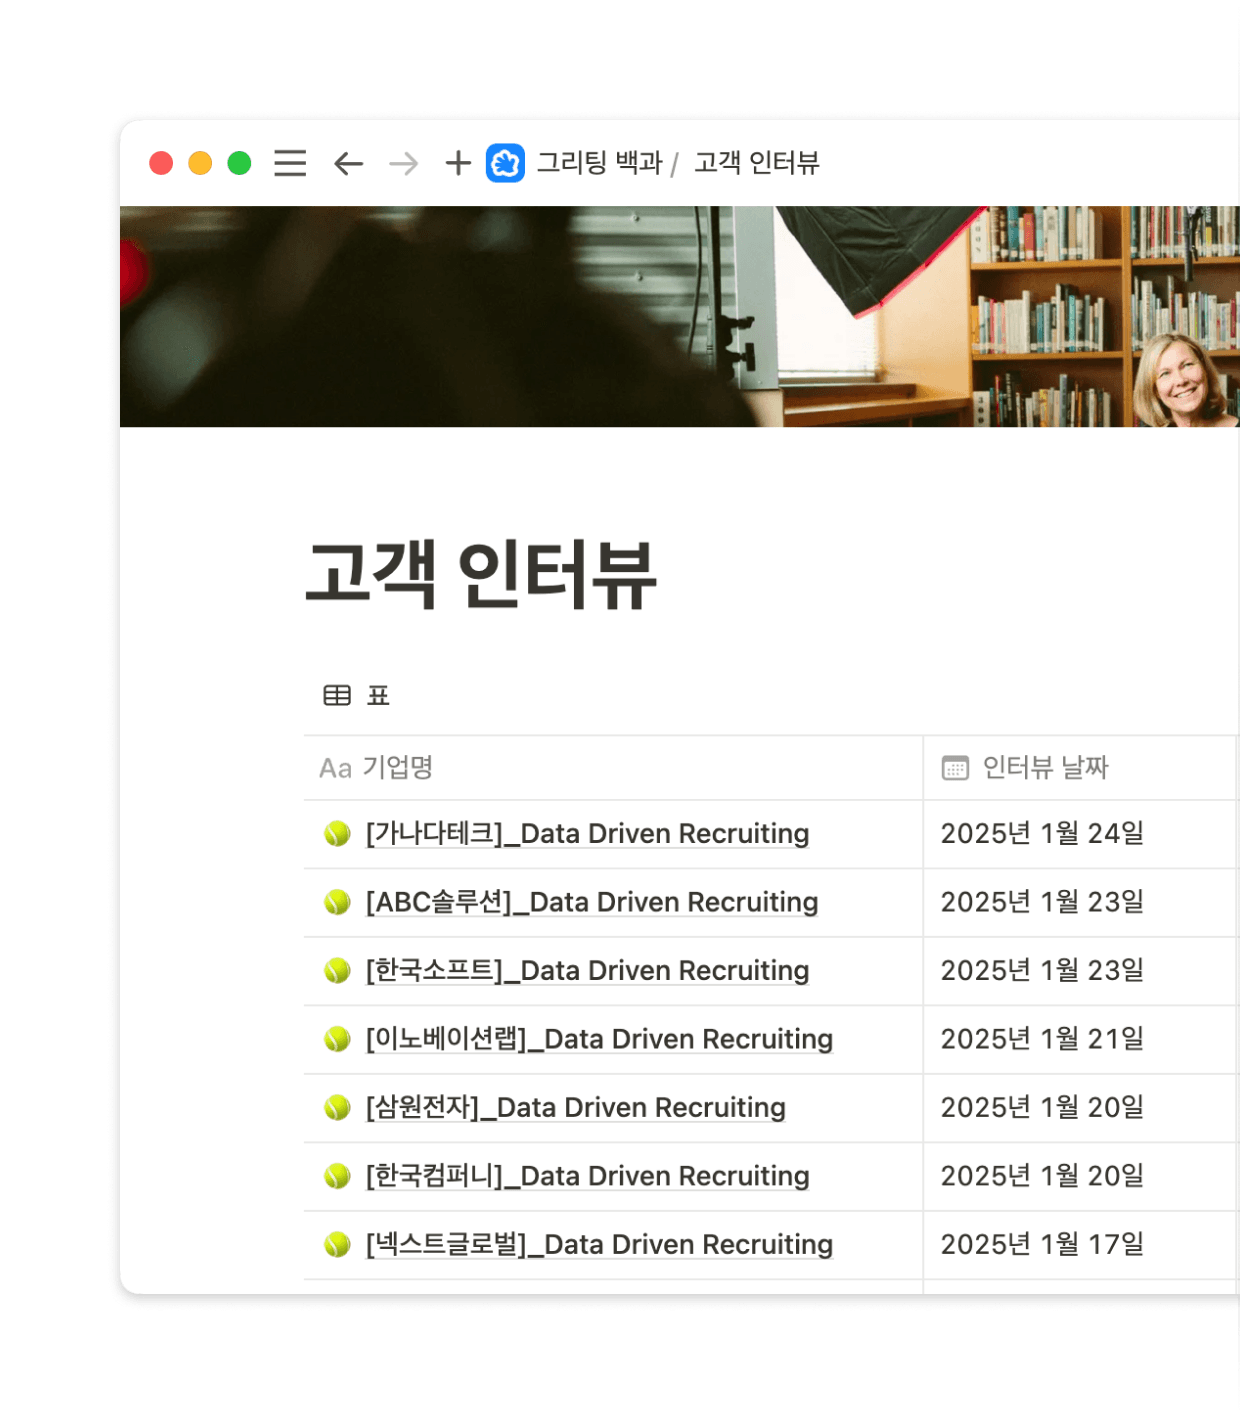Click the calendar icon beside 인터뷰 날짜
Viewport: 1240px width, 1414px height.
(x=954, y=767)
